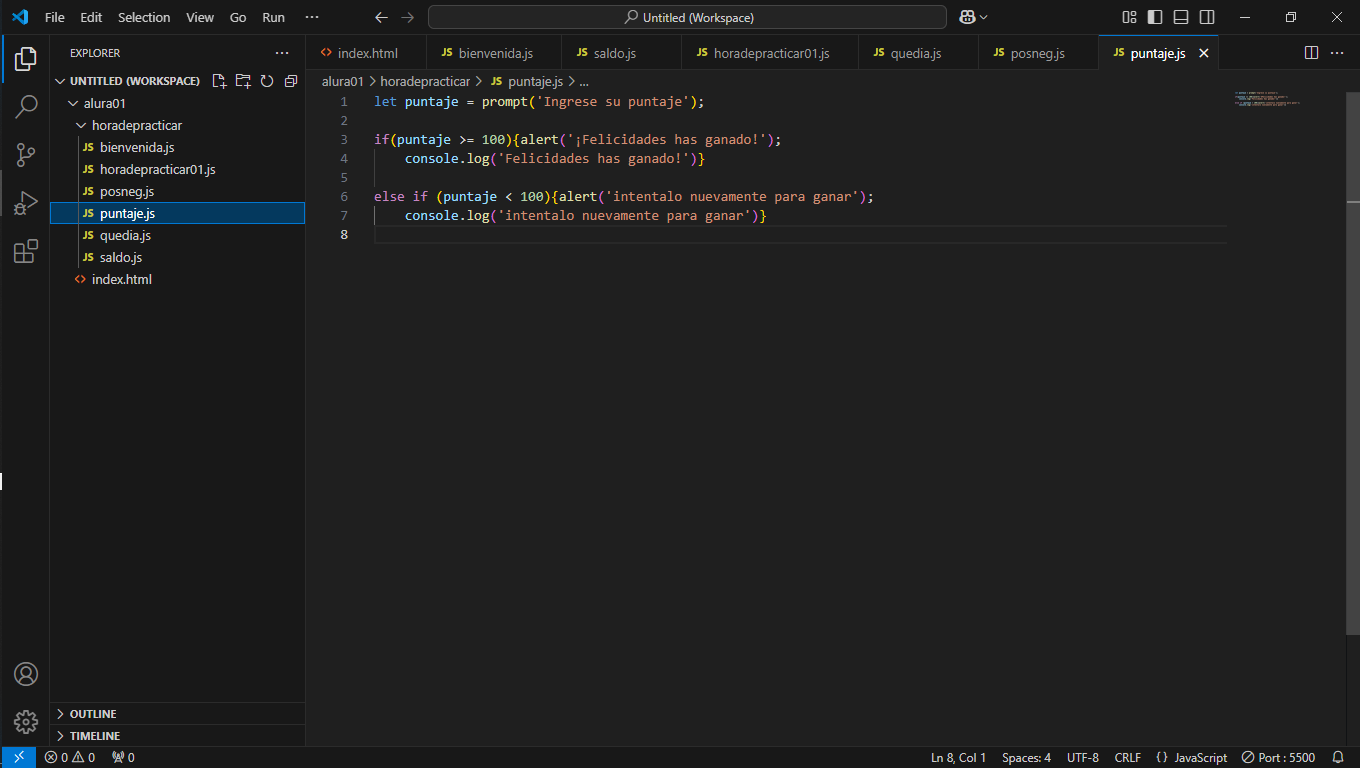The height and width of the screenshot is (768, 1360).
Task: Click the New File icon in Explorer
Action: tap(219, 81)
